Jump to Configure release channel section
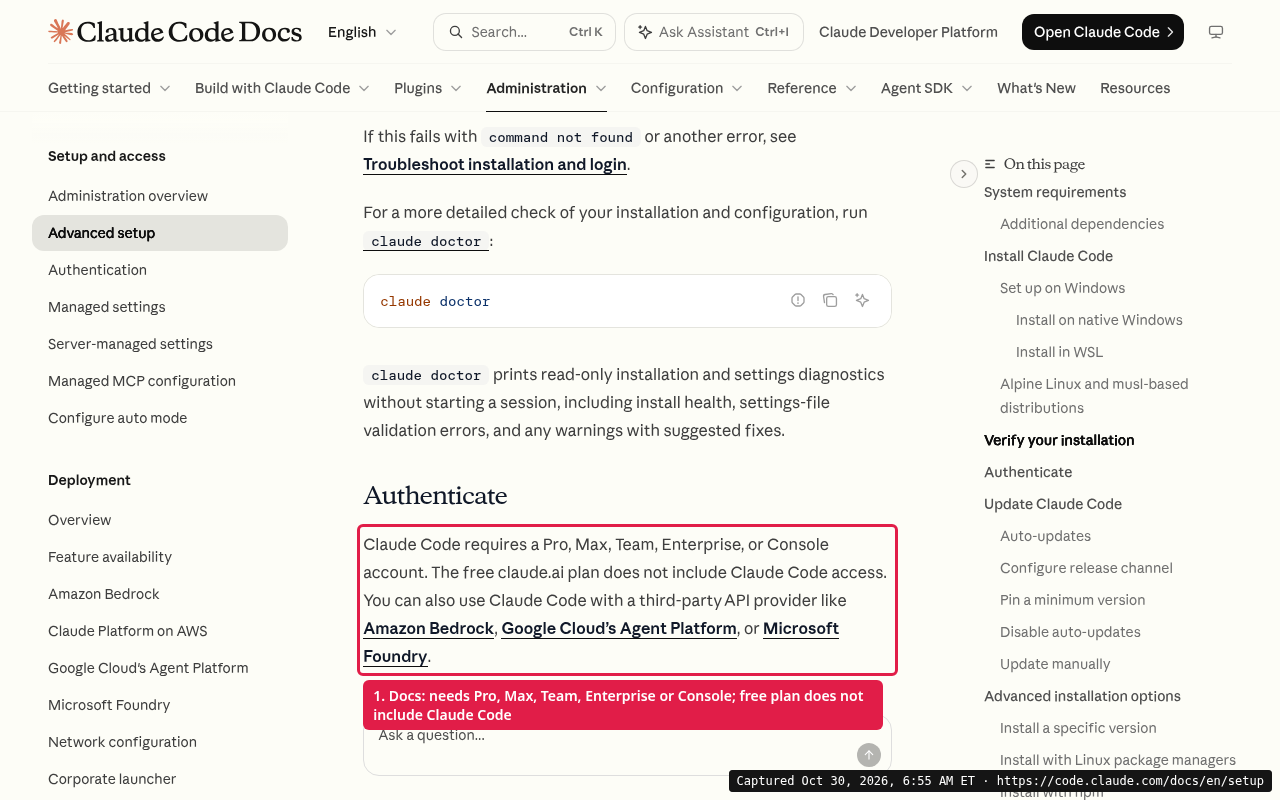Viewport: 1280px width, 800px height. (x=1086, y=568)
